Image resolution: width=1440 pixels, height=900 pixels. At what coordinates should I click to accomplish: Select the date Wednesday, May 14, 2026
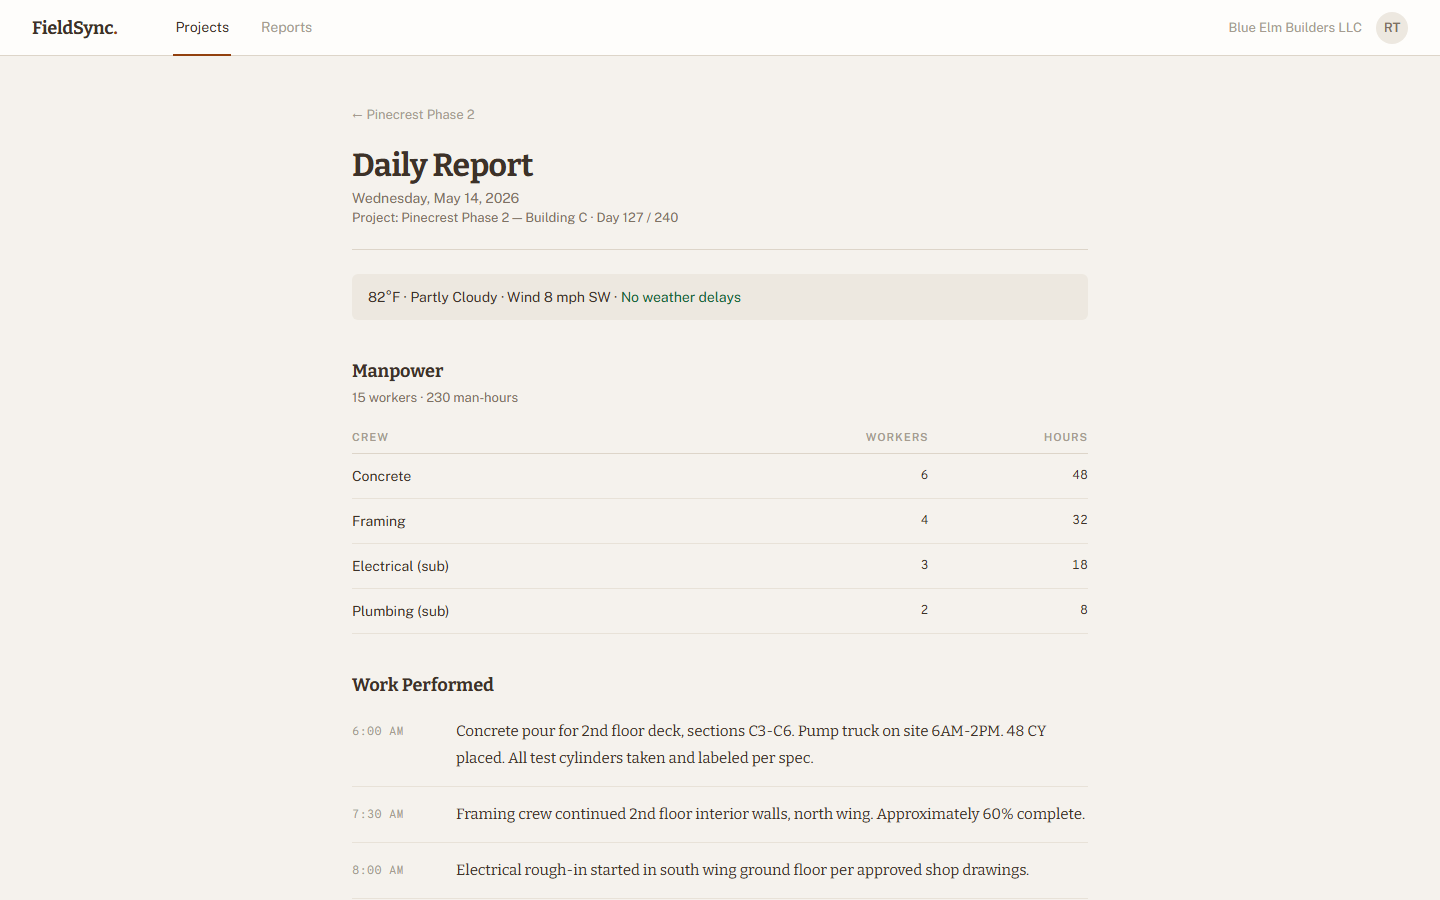pyautogui.click(x=435, y=198)
